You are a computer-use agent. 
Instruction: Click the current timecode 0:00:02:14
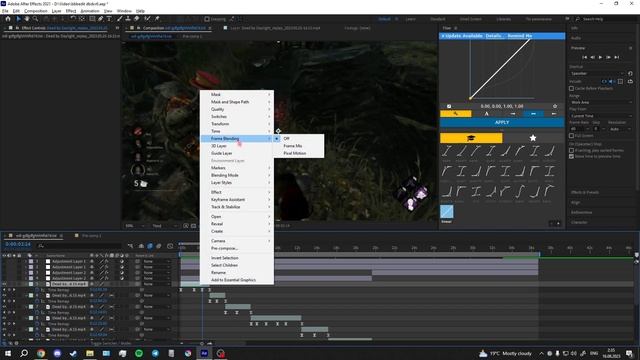(x=18, y=244)
